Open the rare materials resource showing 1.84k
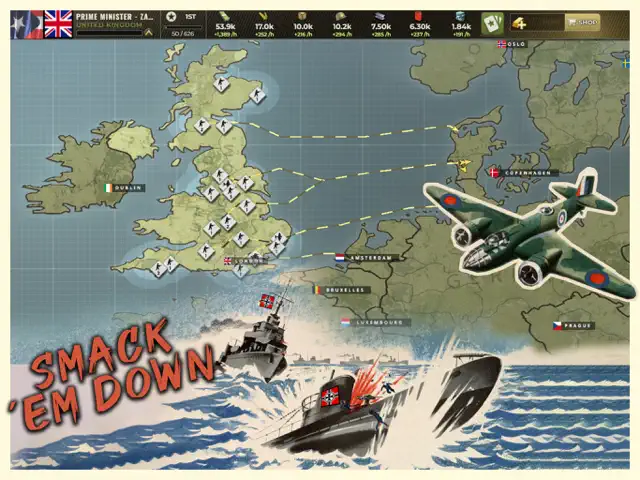 (x=461, y=25)
